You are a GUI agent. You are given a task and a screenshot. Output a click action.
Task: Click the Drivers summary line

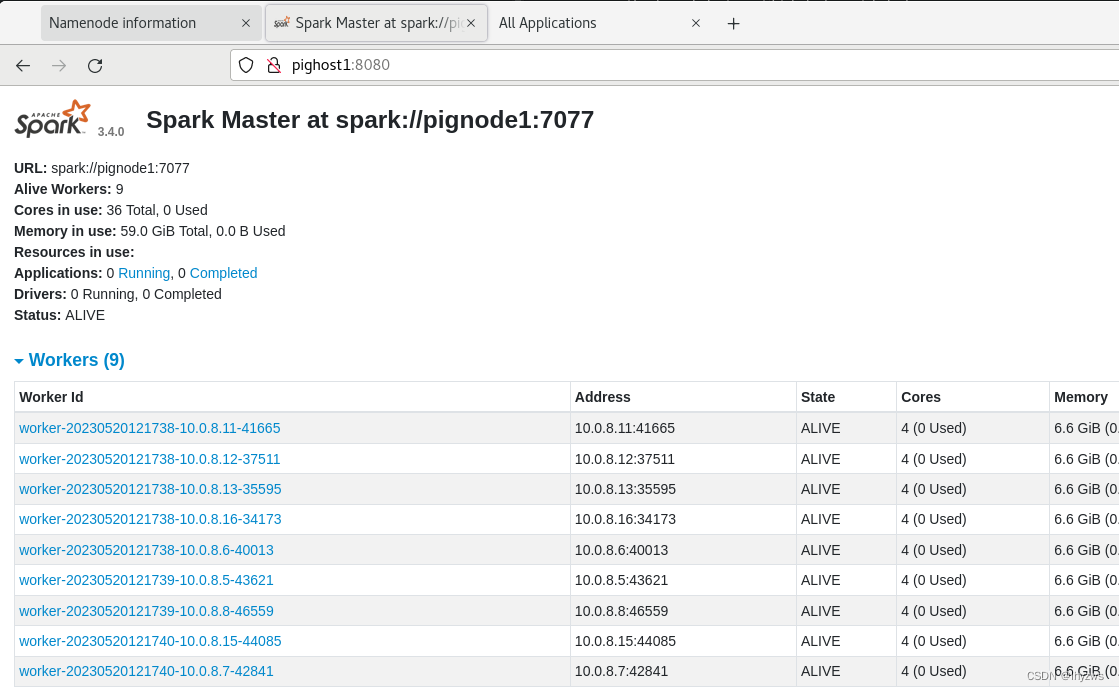118,295
